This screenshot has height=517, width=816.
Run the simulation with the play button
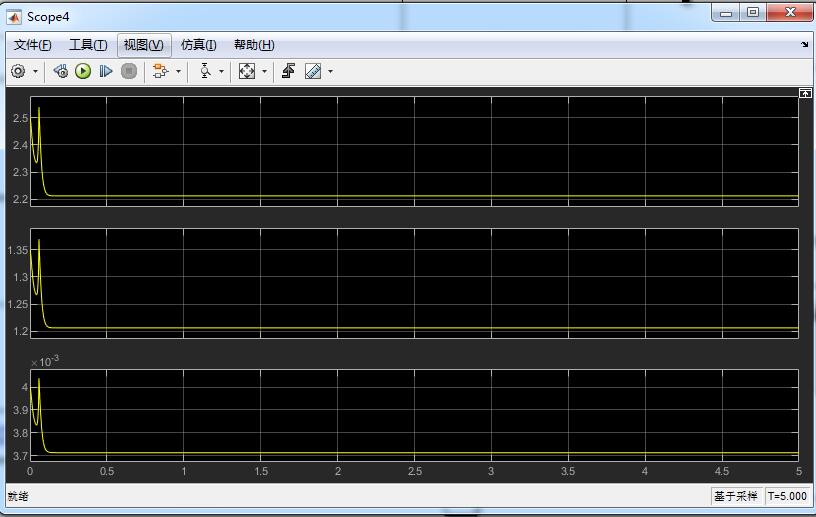83,71
